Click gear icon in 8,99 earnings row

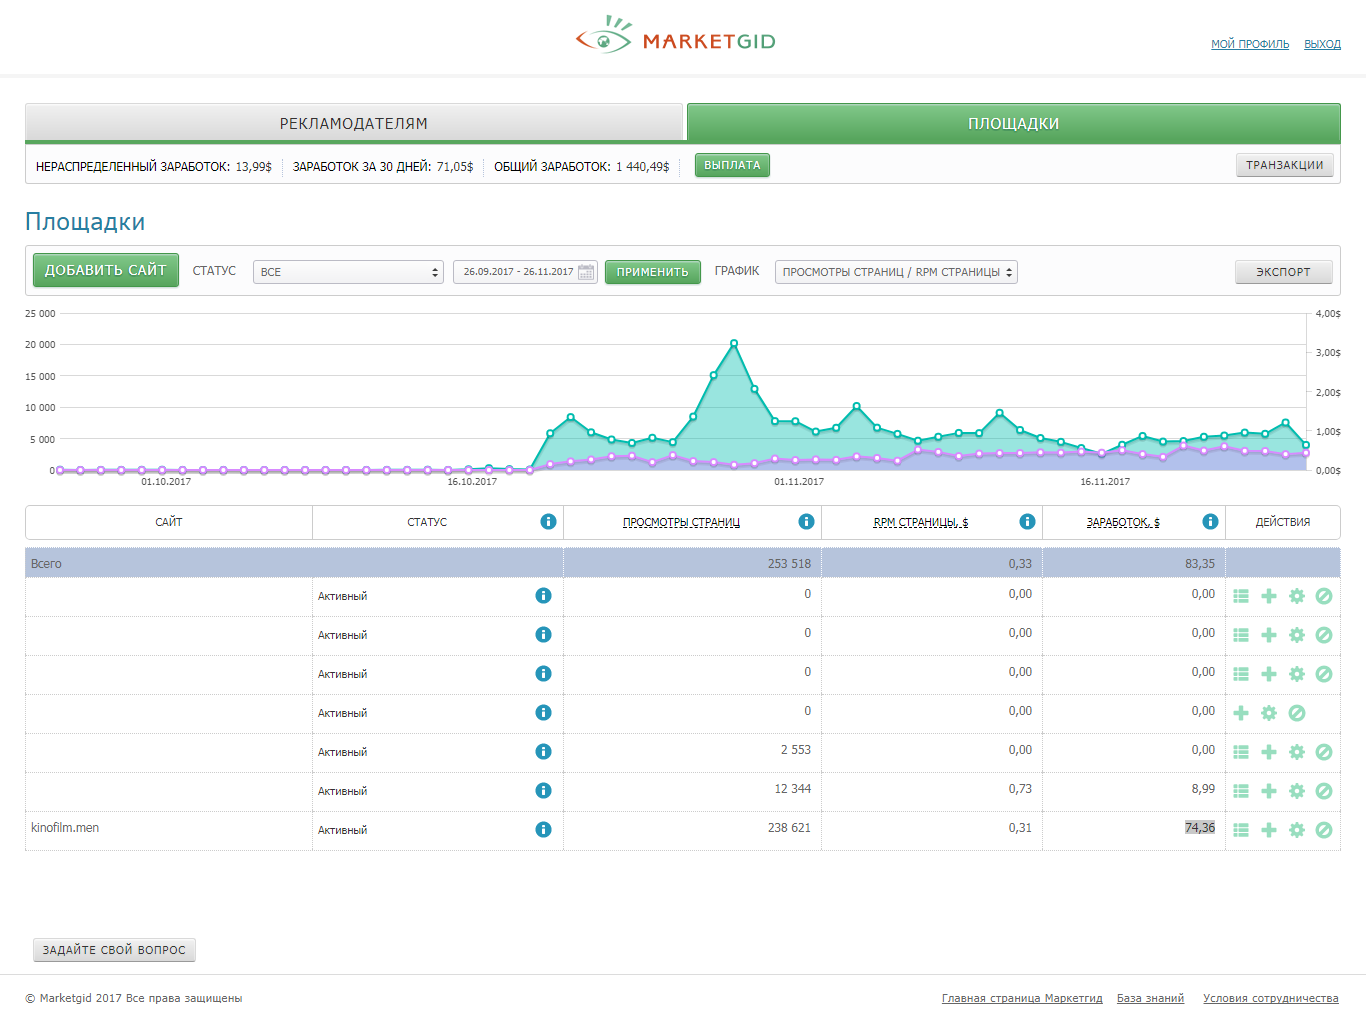tap(1297, 791)
